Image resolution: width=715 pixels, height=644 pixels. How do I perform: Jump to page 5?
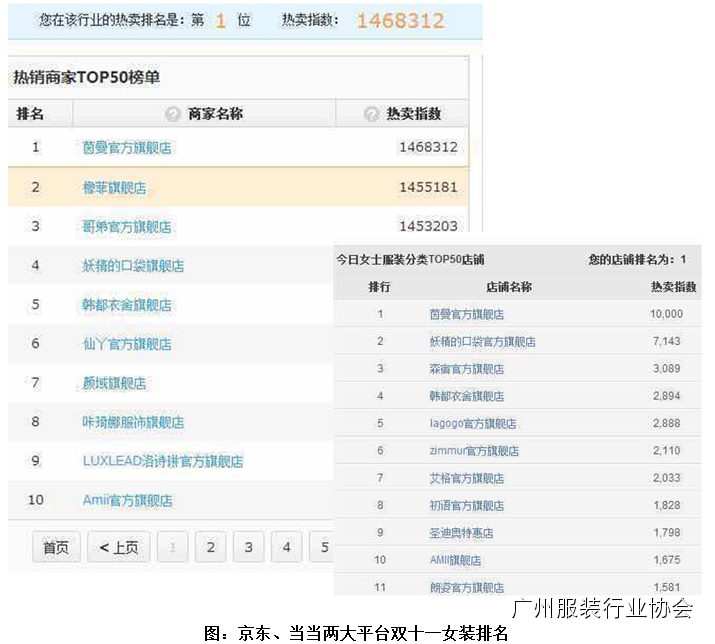322,547
